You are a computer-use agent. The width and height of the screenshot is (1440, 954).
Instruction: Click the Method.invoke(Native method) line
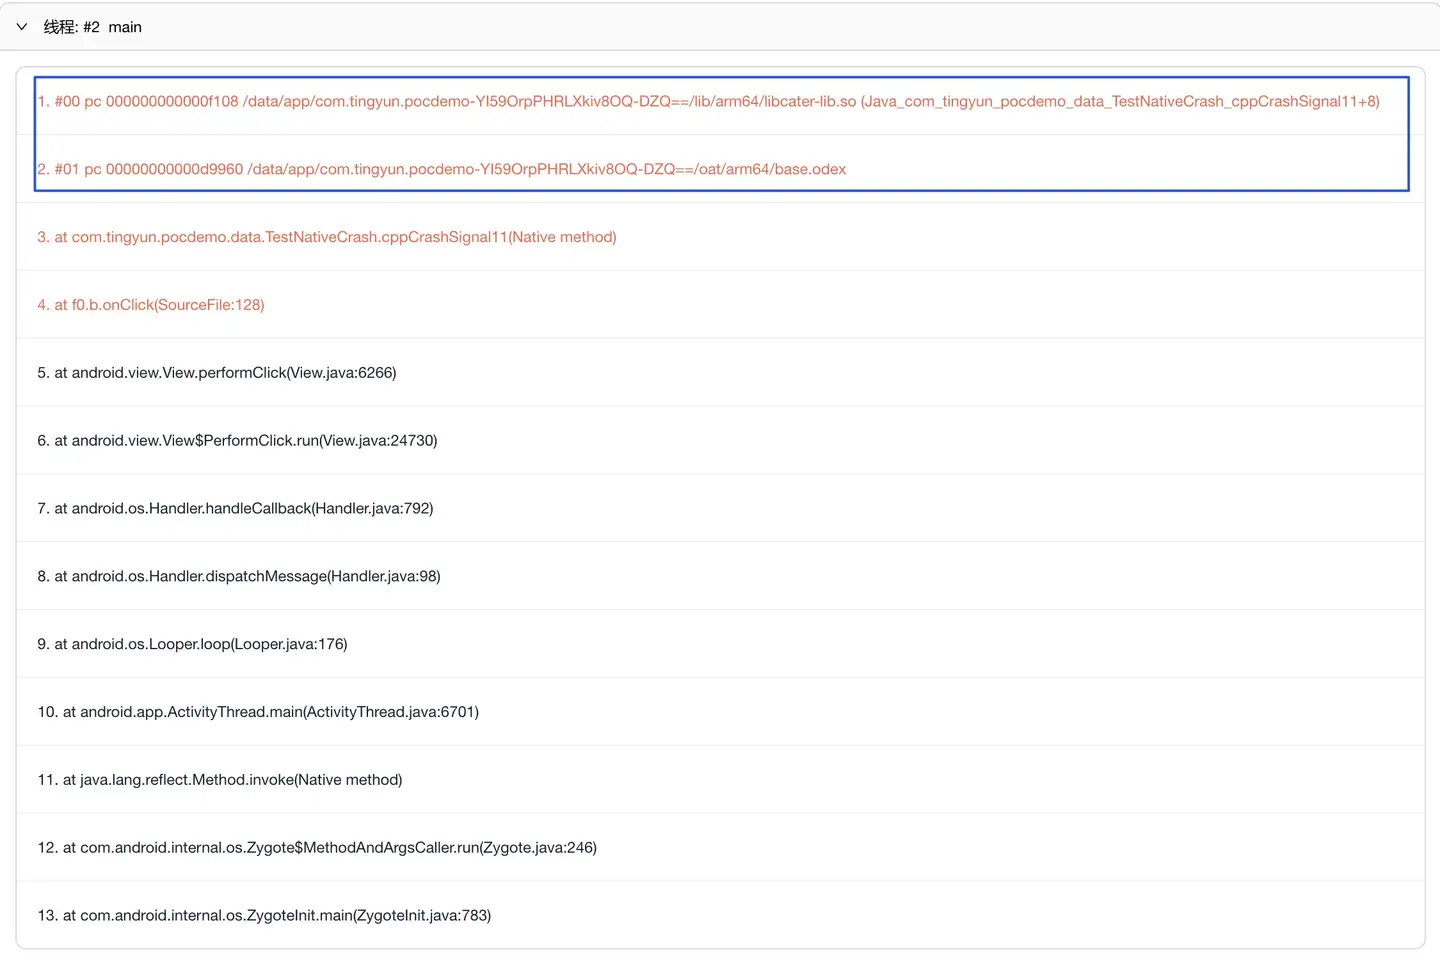click(x=220, y=781)
